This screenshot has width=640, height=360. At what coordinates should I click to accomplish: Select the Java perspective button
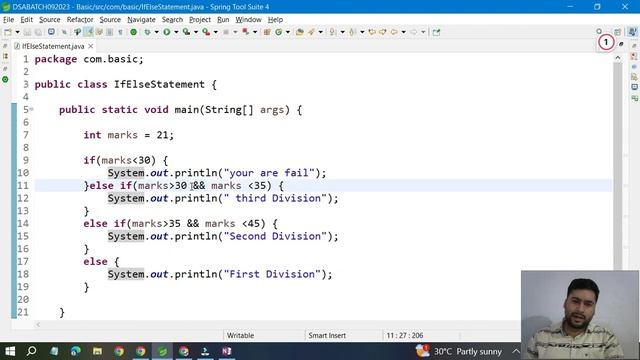pyautogui.click(x=632, y=32)
